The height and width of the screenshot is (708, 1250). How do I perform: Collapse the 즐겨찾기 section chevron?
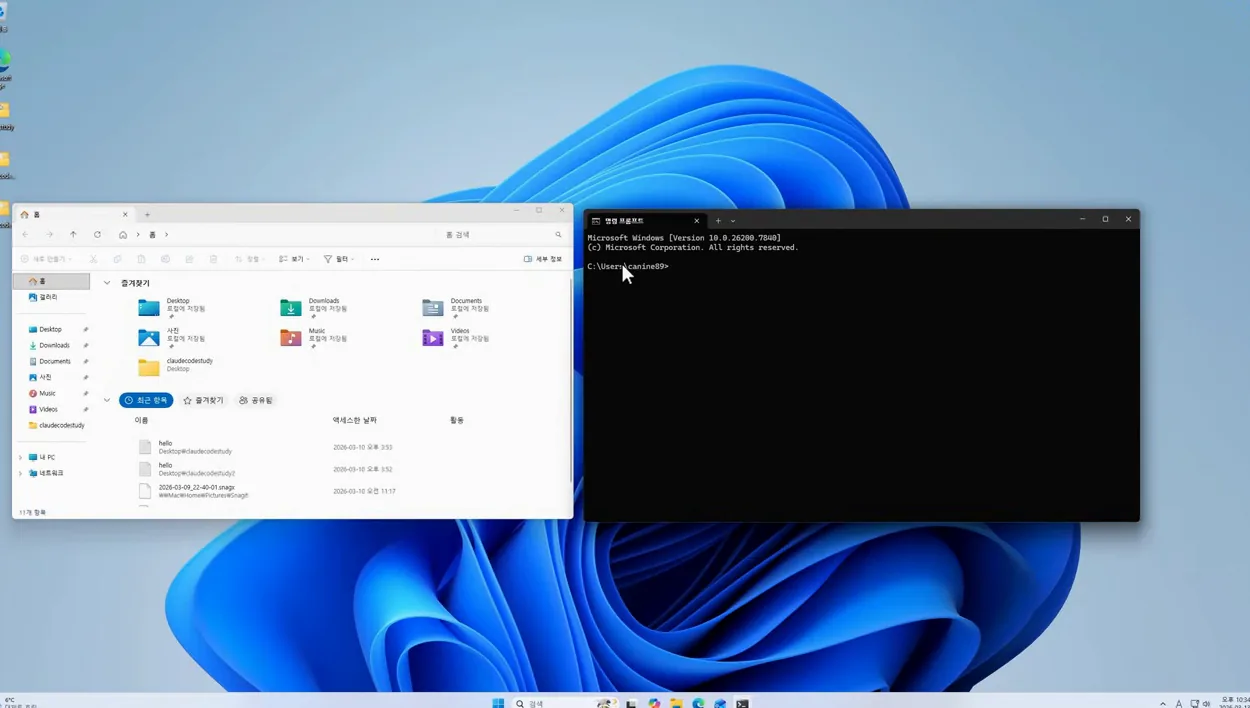pyautogui.click(x=107, y=283)
